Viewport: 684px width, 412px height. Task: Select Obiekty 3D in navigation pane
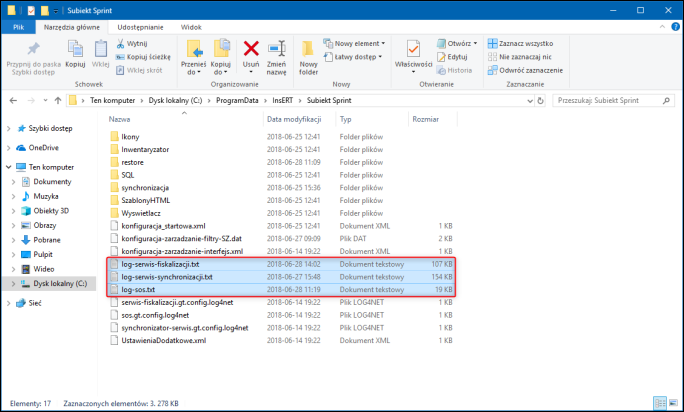tap(51, 211)
